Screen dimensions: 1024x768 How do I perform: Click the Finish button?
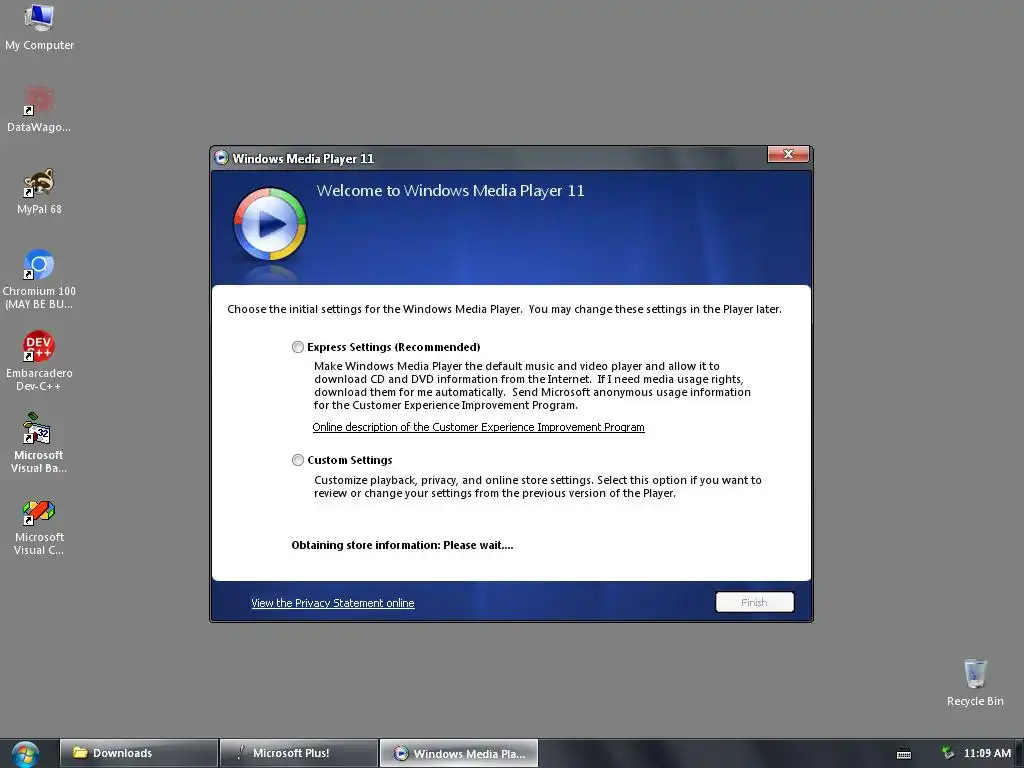754,602
